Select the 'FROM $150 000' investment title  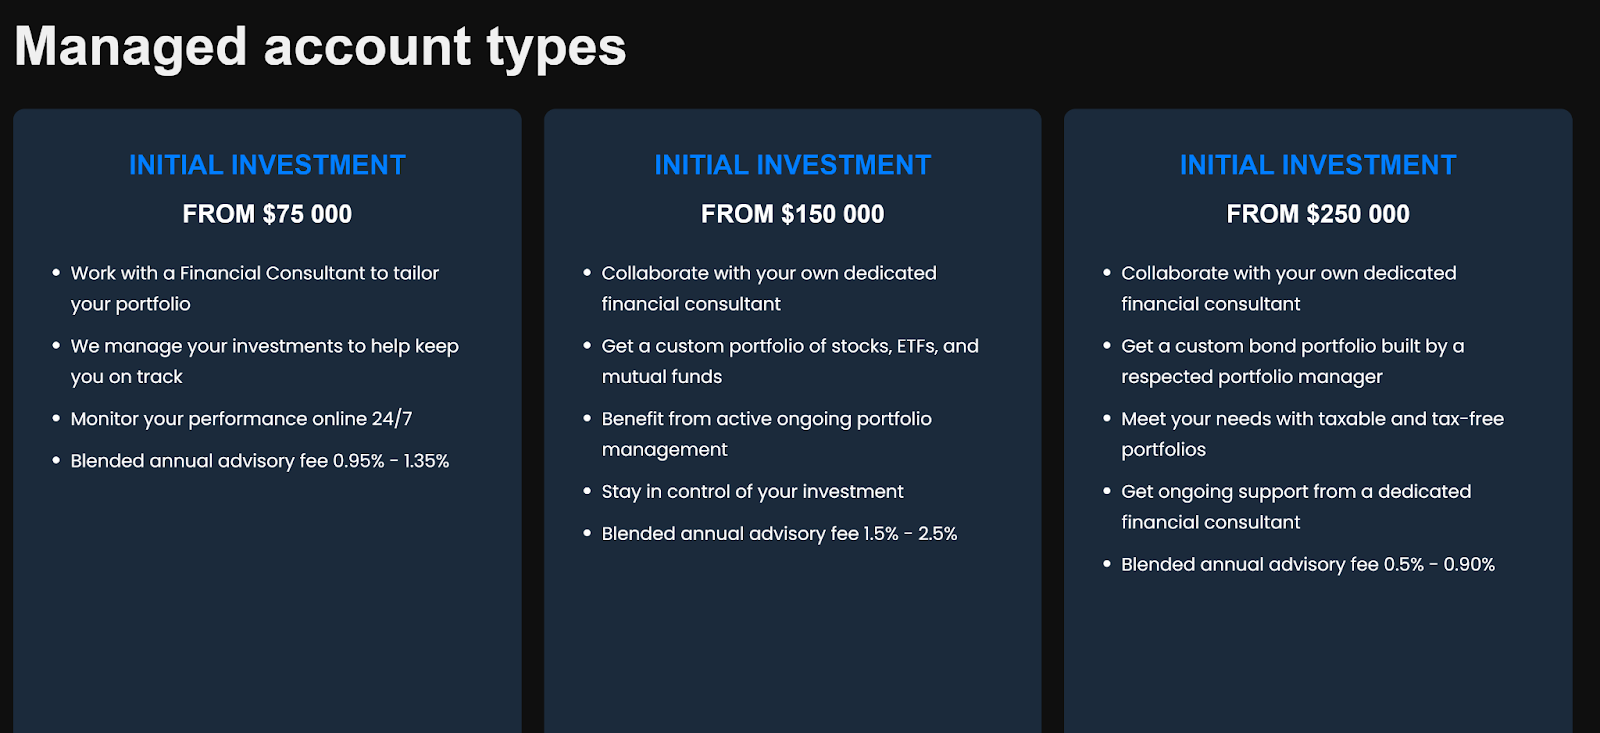(792, 214)
